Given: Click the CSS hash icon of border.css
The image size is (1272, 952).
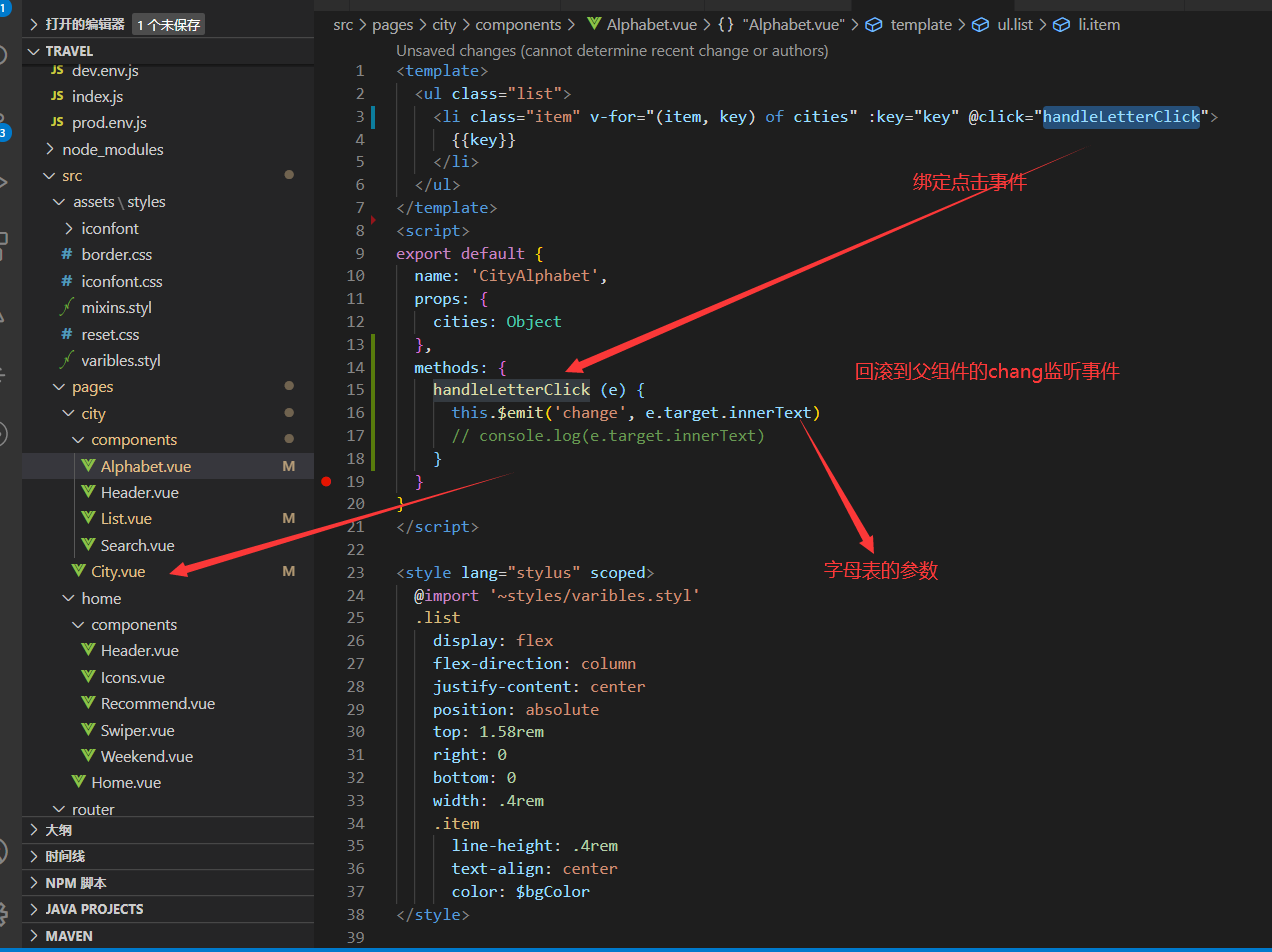Looking at the screenshot, I should click(x=67, y=255).
